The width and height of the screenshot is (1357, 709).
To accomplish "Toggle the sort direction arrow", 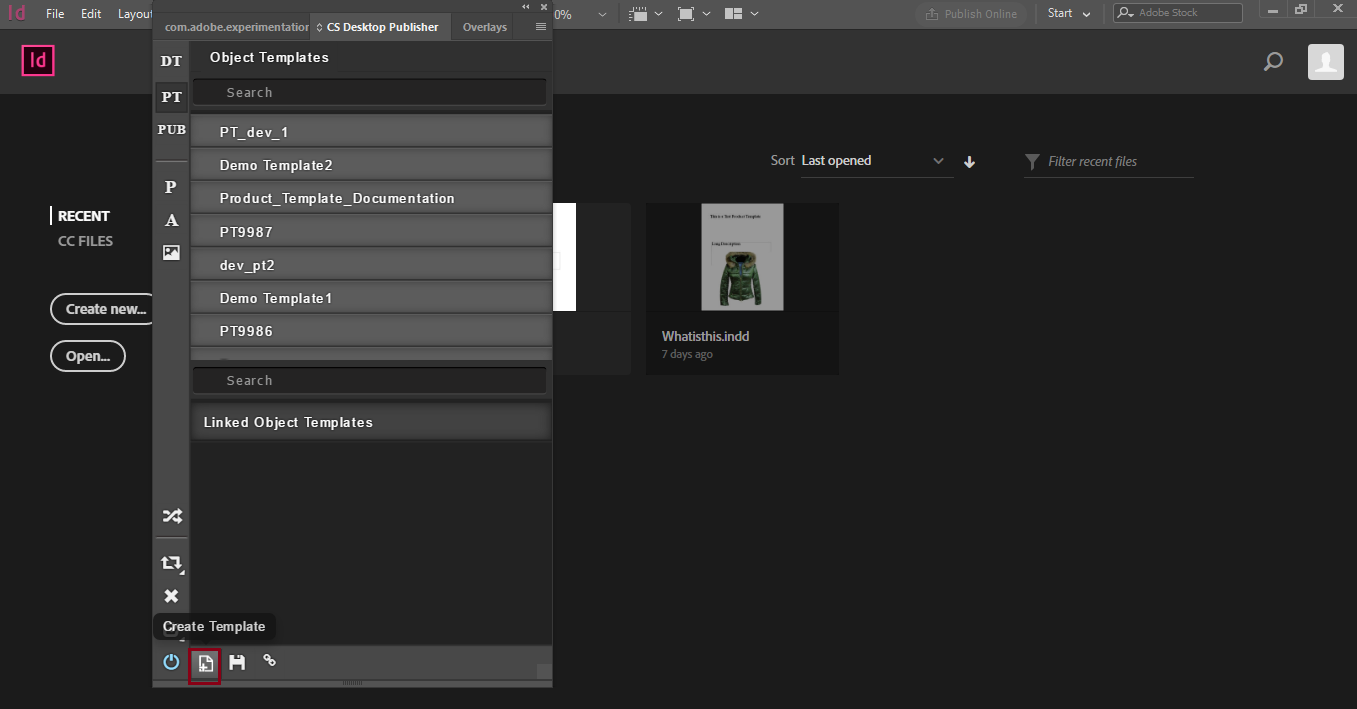I will point(970,162).
